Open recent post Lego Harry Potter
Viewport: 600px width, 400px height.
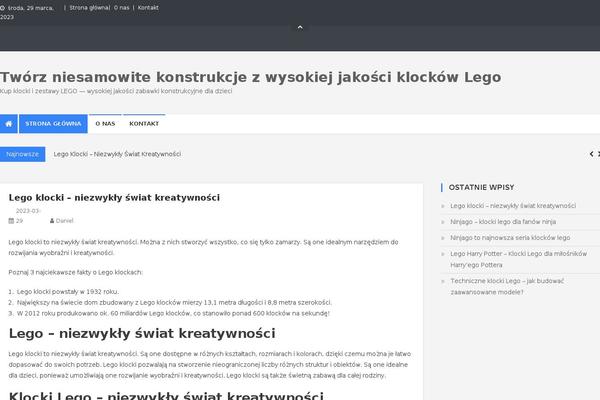click(518, 259)
